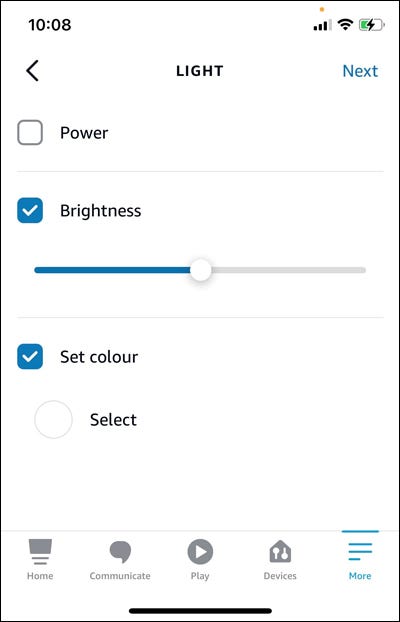Open the Devices house icon

tap(280, 551)
